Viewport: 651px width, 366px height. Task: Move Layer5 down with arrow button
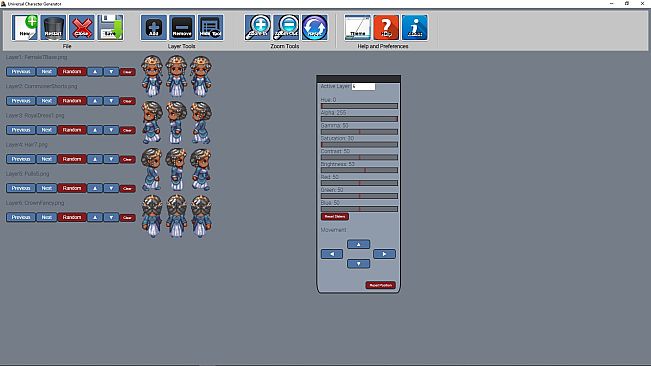[x=111, y=188]
